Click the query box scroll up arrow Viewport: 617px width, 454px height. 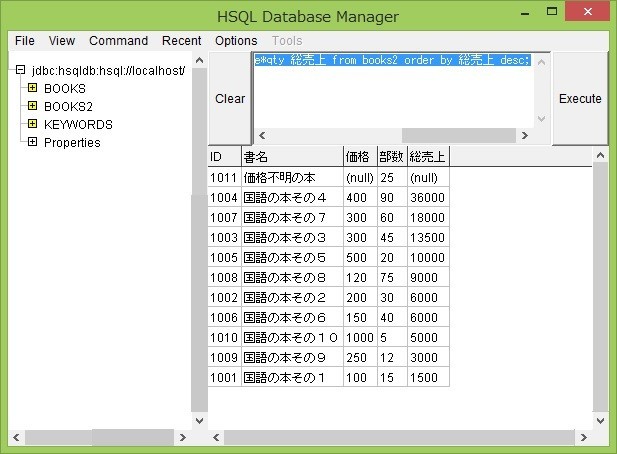pos(541,62)
